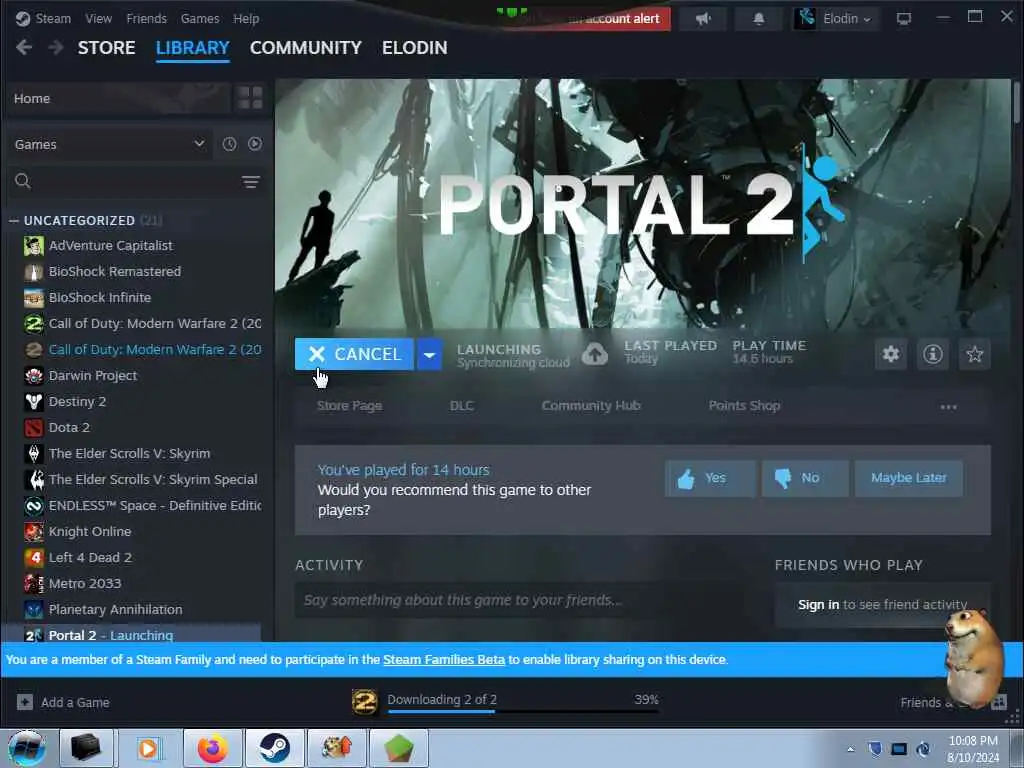Toggle the library grid view icon

250,98
